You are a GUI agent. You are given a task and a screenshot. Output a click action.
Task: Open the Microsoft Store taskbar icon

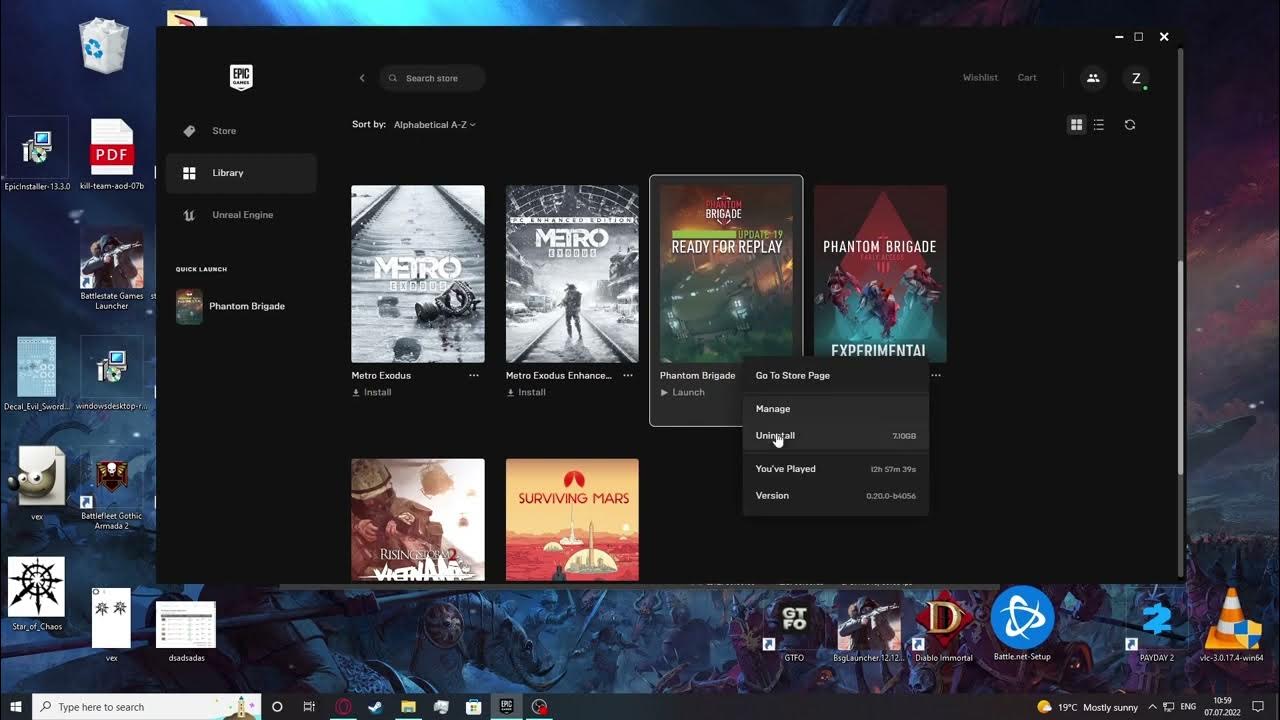click(x=474, y=707)
